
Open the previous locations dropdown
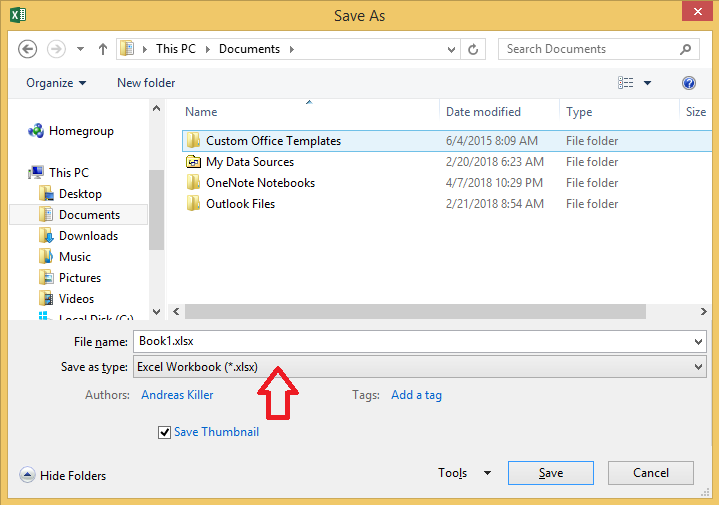[x=451, y=49]
